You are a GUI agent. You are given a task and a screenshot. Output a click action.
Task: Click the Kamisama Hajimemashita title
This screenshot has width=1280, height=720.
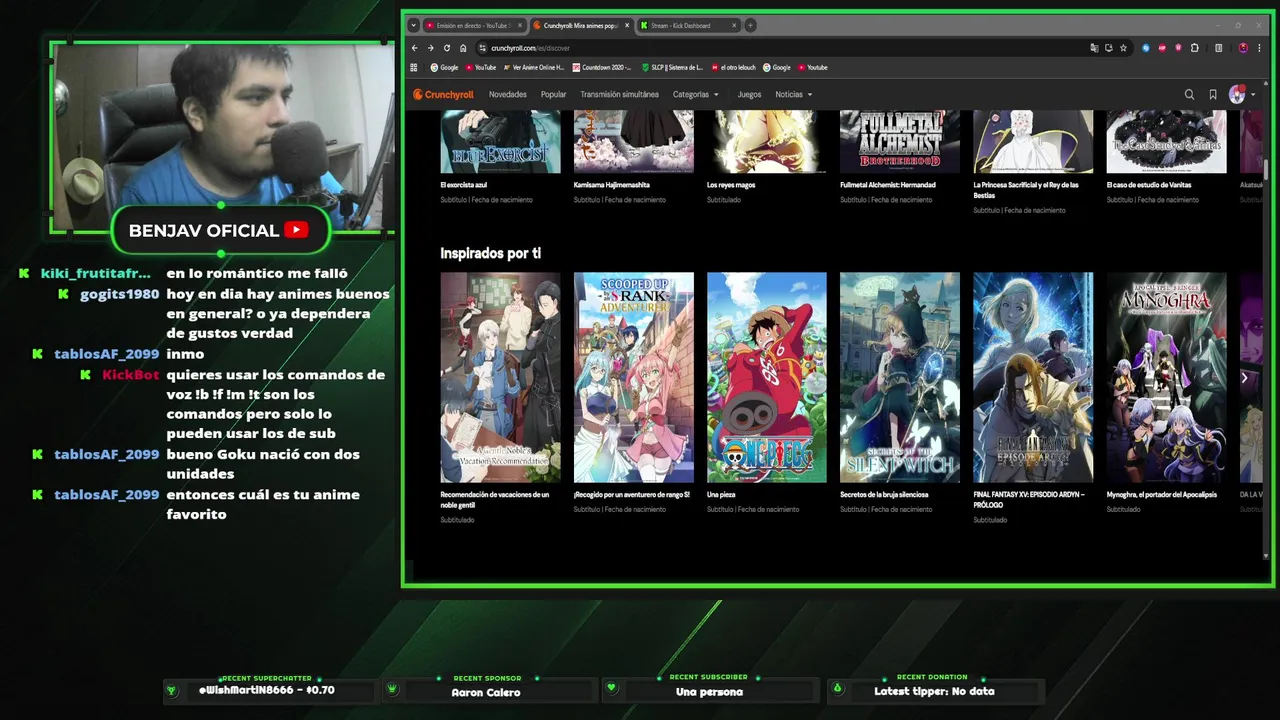pos(611,185)
